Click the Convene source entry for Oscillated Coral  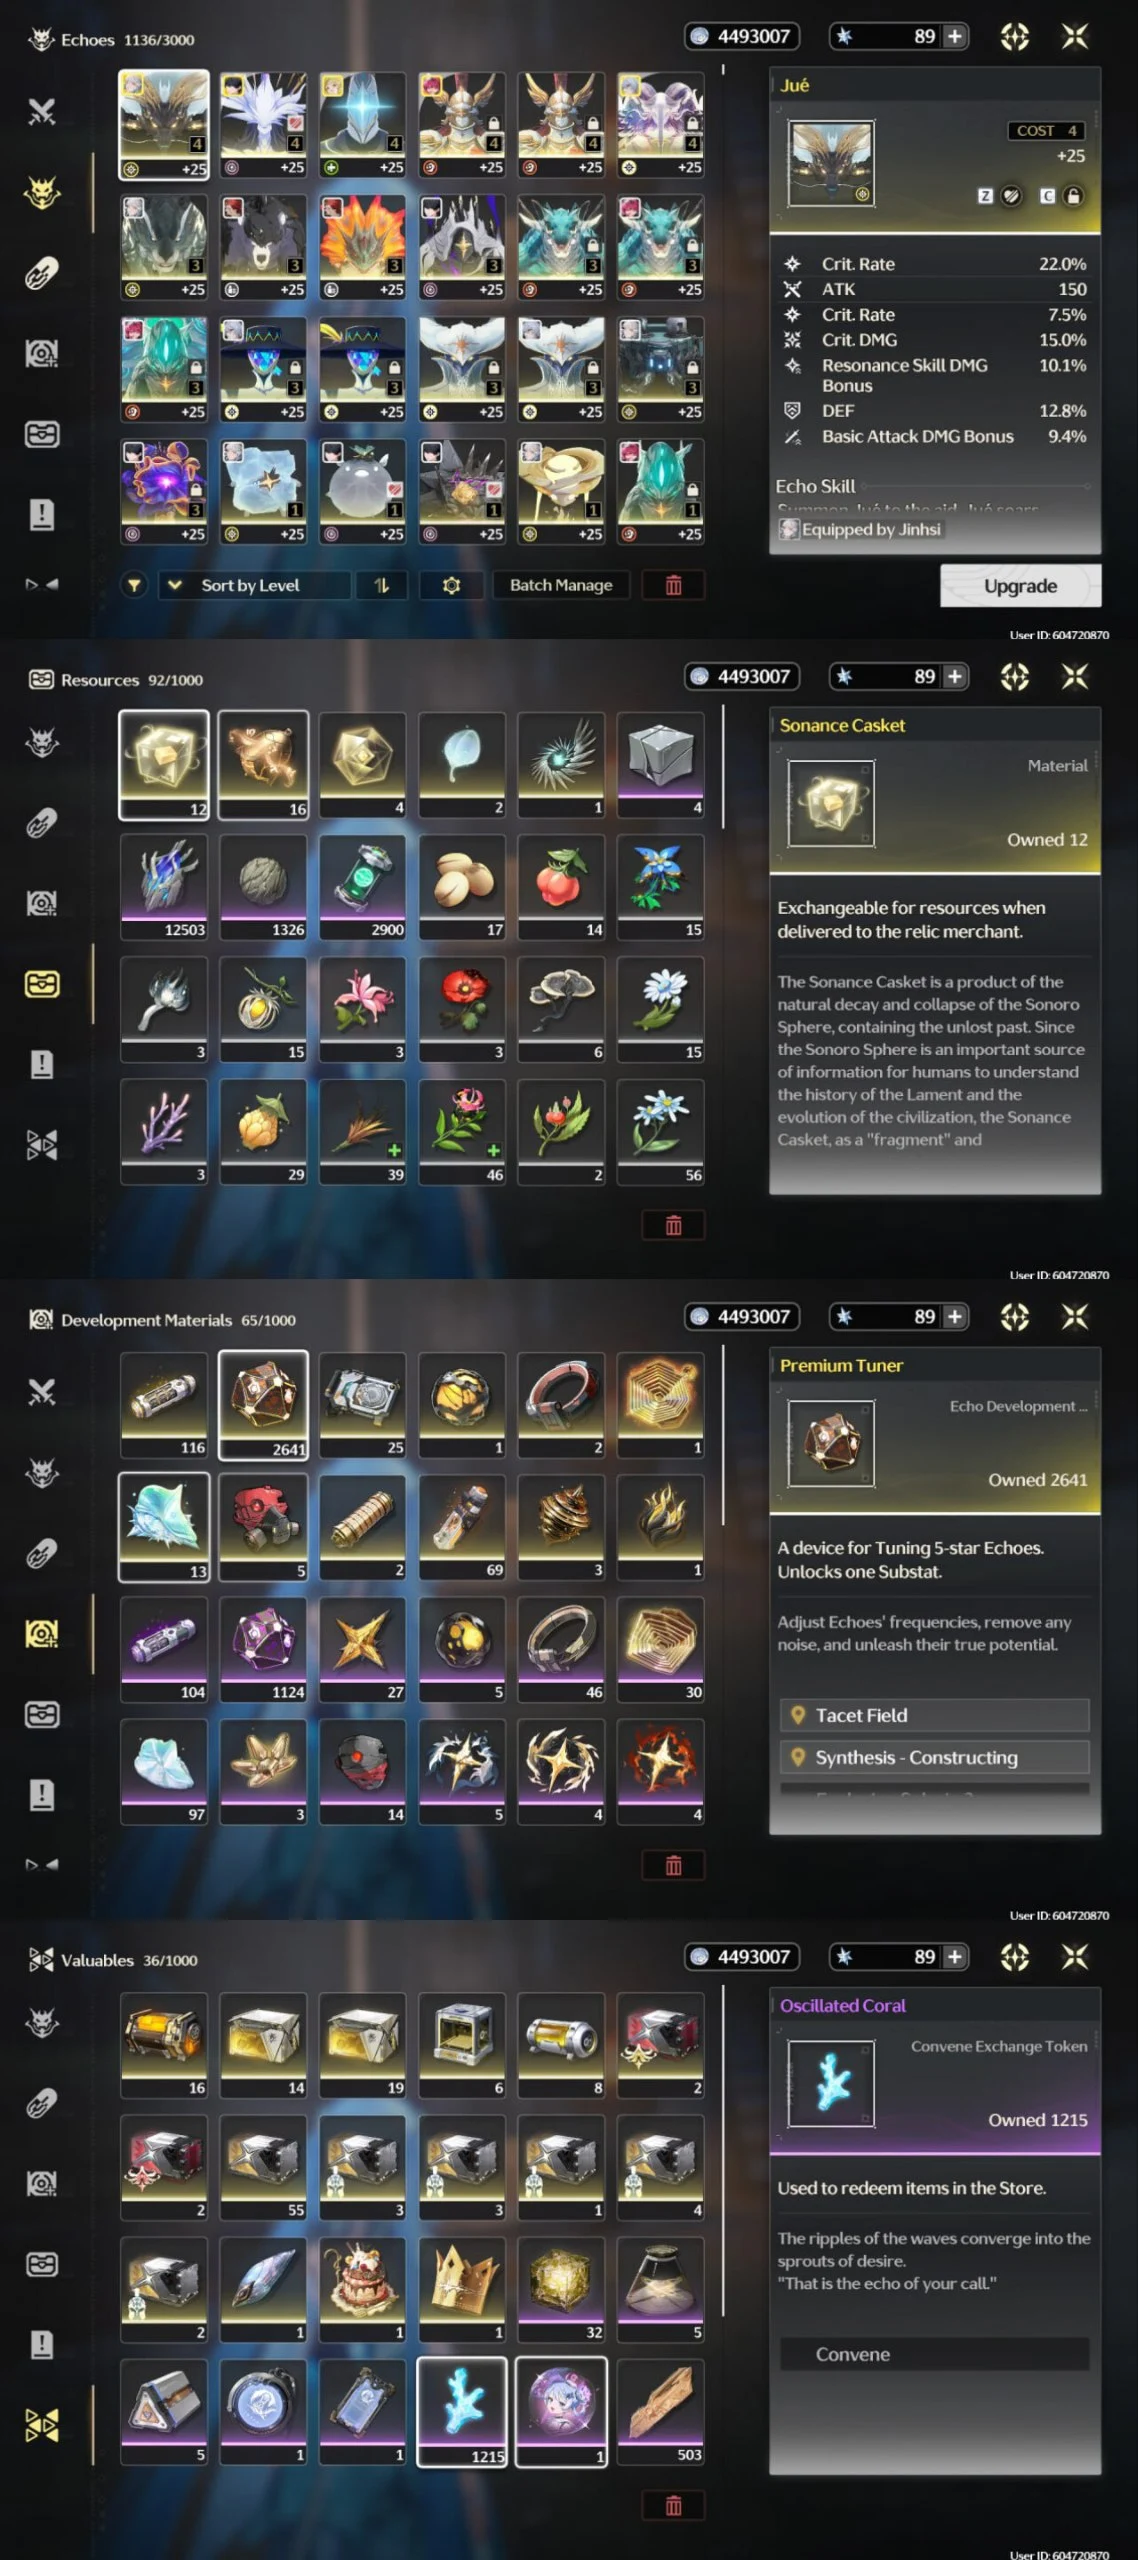934,2354
